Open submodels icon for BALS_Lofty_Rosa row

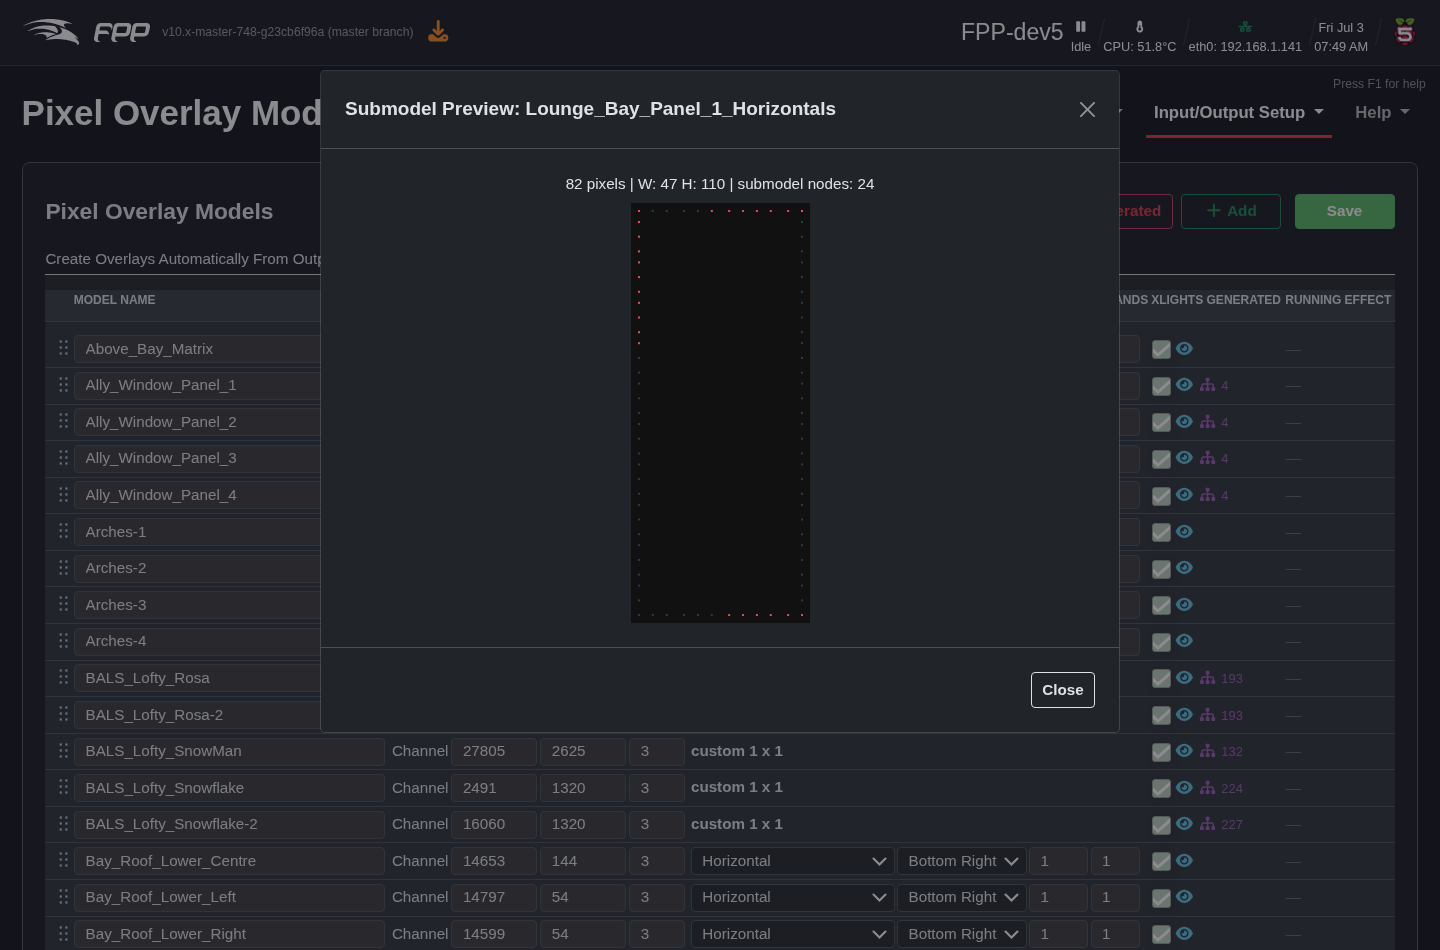pyautogui.click(x=1207, y=678)
